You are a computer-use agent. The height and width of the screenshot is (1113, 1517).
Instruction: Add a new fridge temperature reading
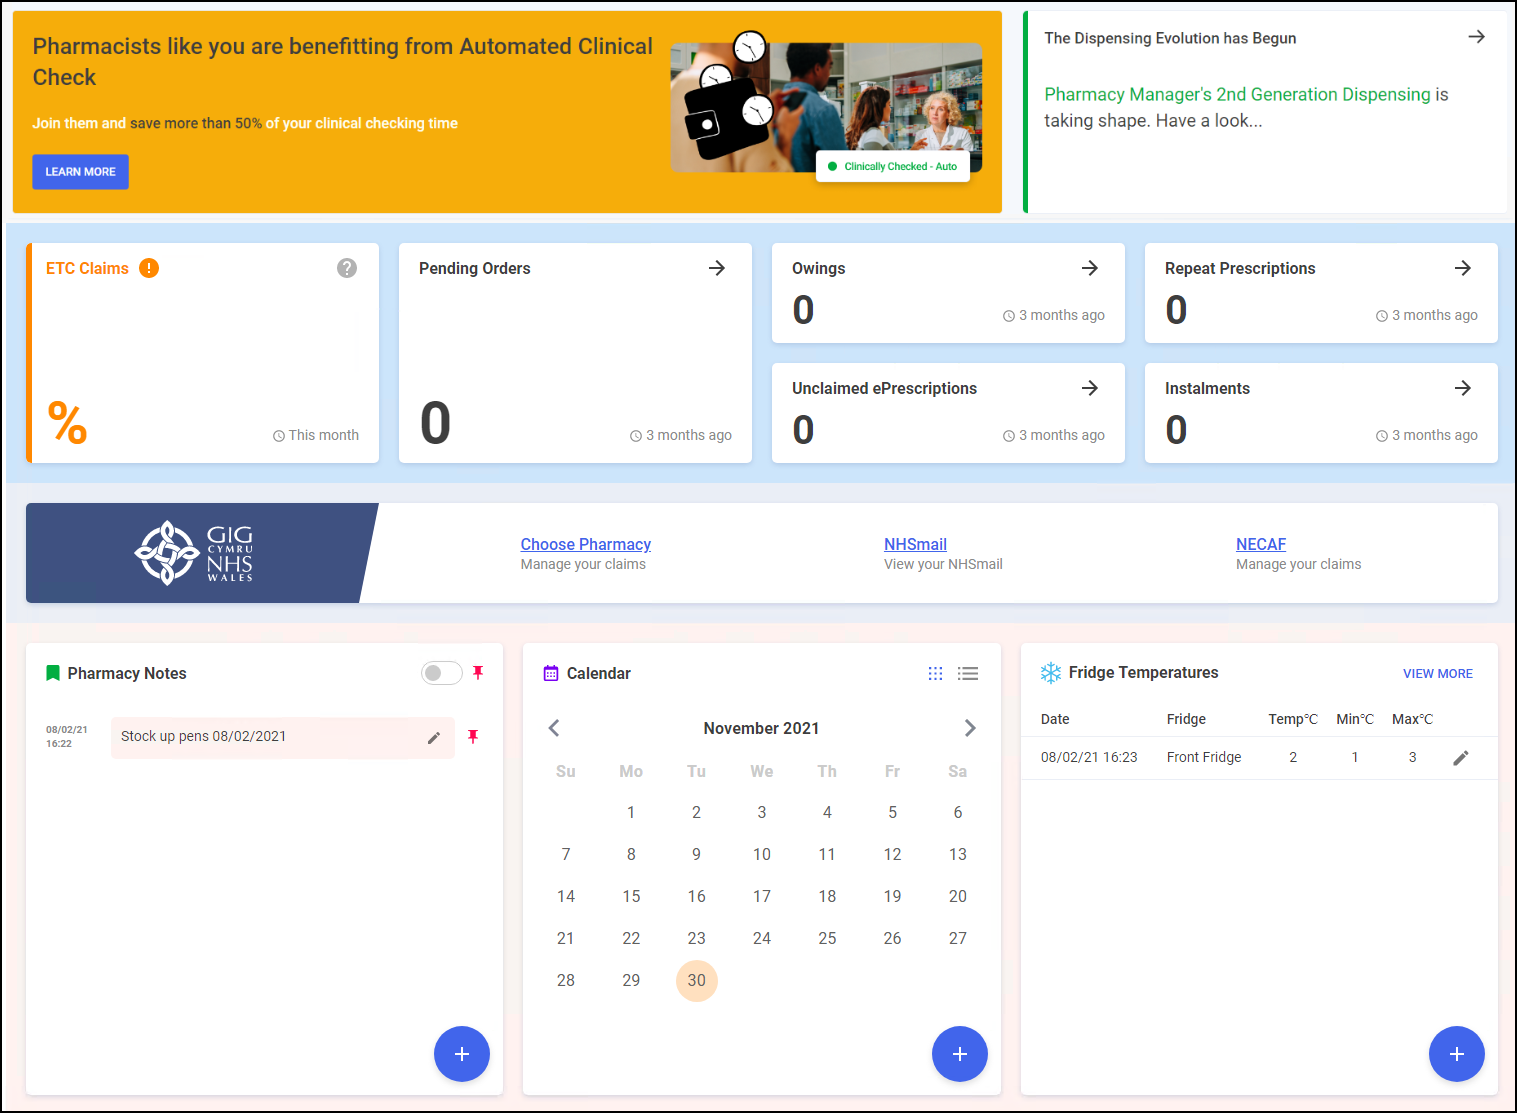click(1457, 1054)
